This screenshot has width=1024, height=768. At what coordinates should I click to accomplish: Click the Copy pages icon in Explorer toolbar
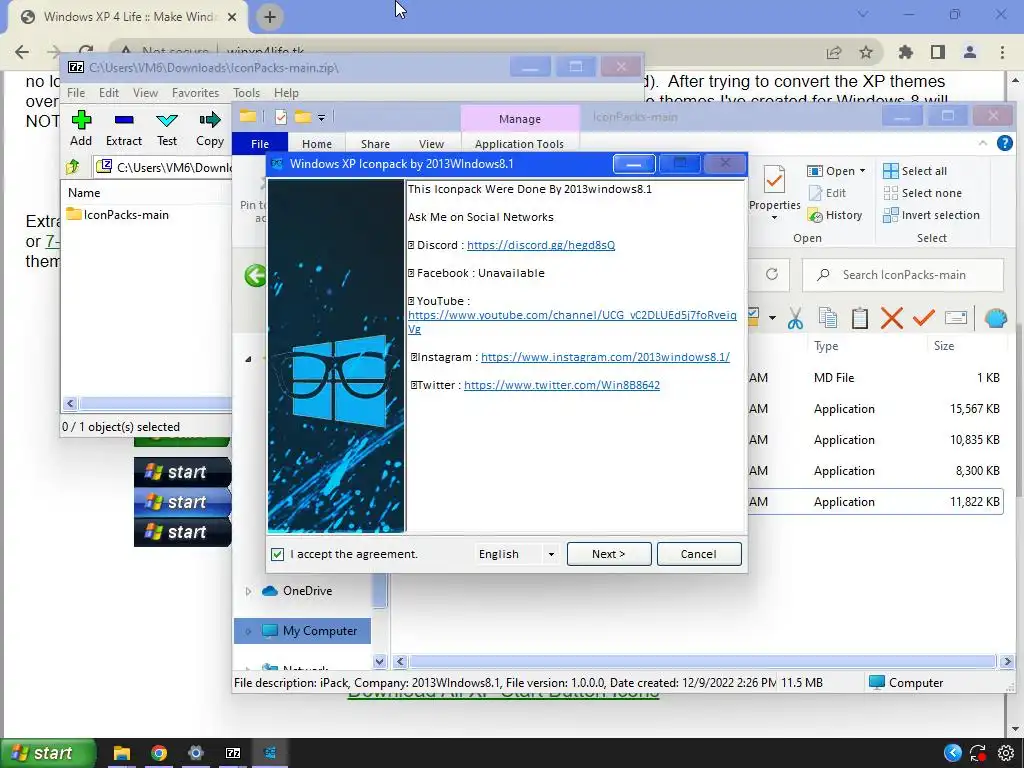[x=827, y=318]
